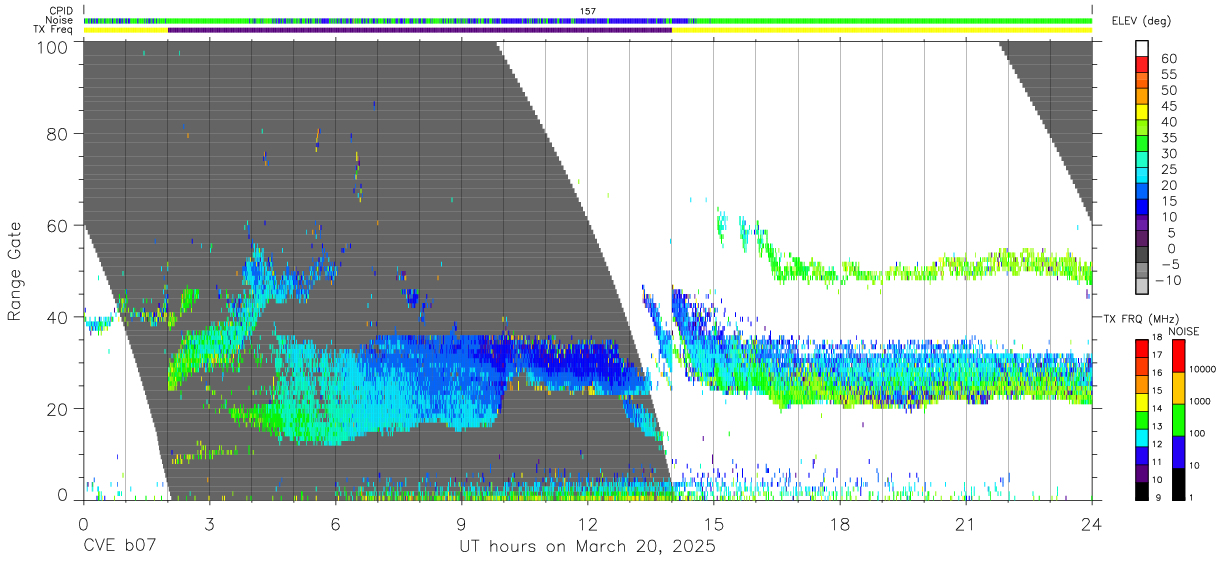Screen dimensions: 1228x567
Task: Click the '60' label on ELEV color bar
Action: pos(1167,59)
